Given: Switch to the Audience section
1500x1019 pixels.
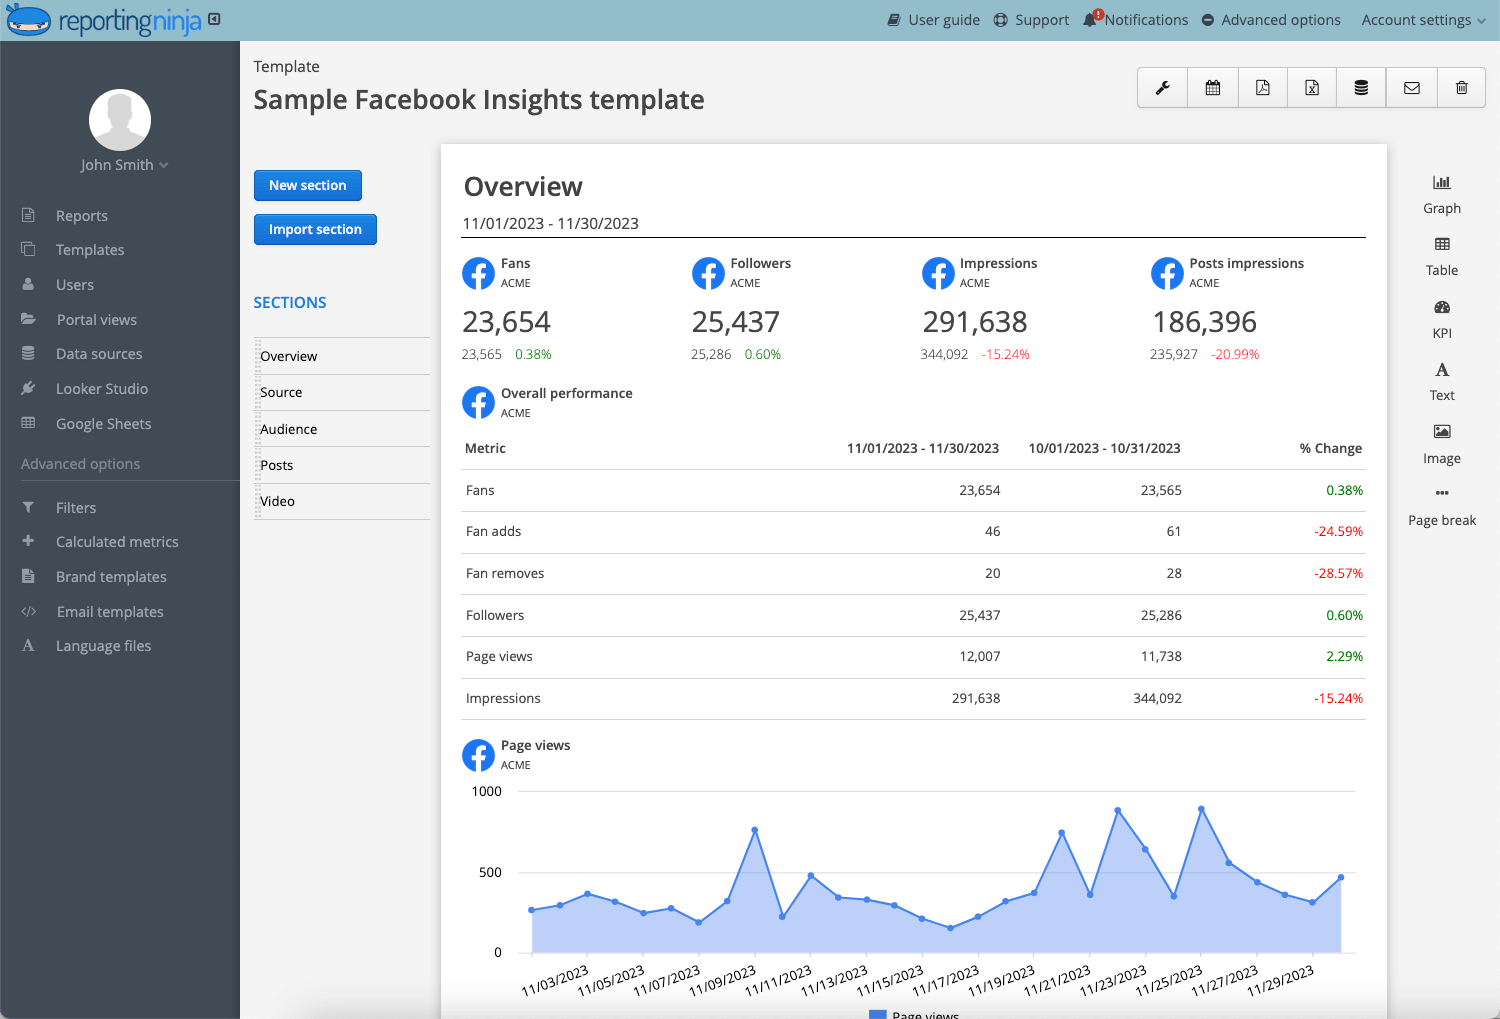Looking at the screenshot, I should click(288, 428).
